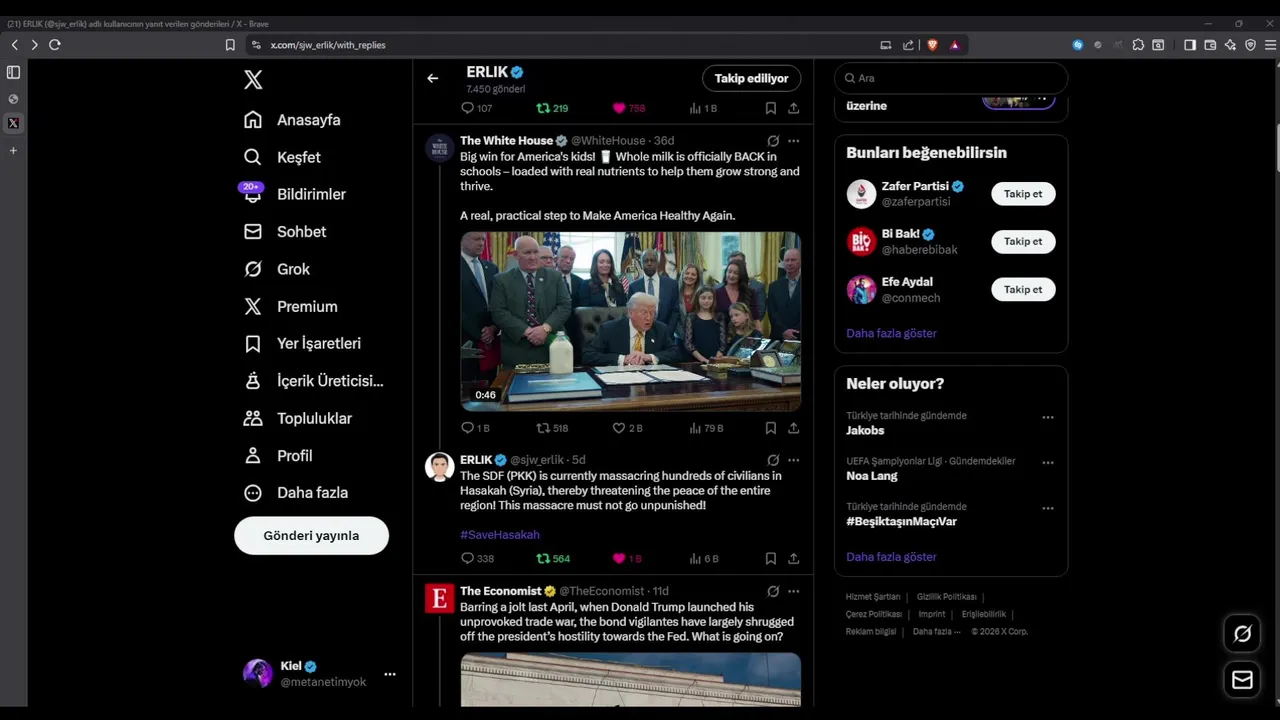Click search field Ara
The image size is (1280, 720).
click(x=951, y=78)
